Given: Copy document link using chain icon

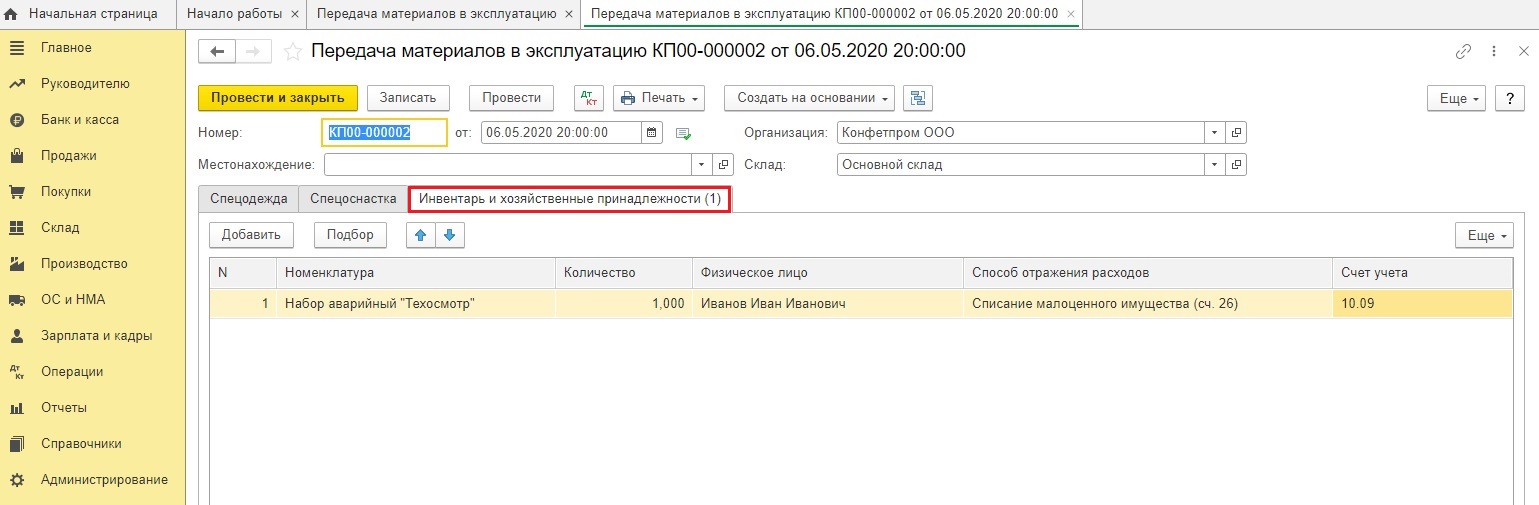Looking at the screenshot, I should pos(1463,52).
